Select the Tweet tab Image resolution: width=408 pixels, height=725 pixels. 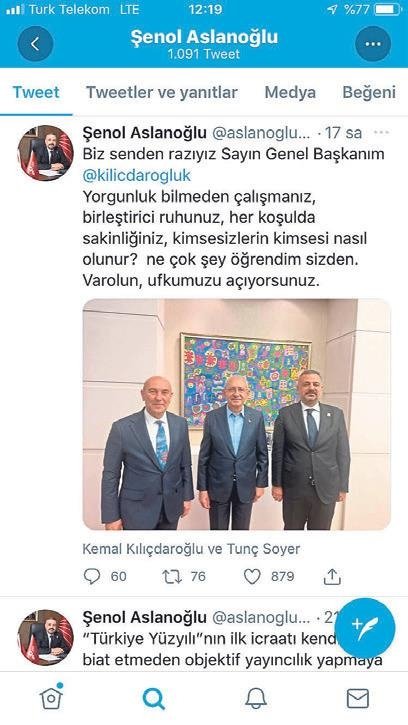(x=36, y=92)
